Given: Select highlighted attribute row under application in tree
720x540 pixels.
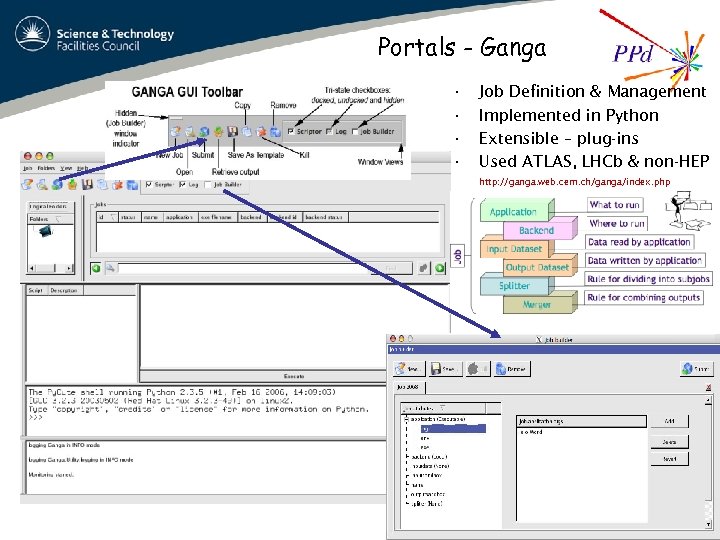Looking at the screenshot, I should [x=453, y=429].
